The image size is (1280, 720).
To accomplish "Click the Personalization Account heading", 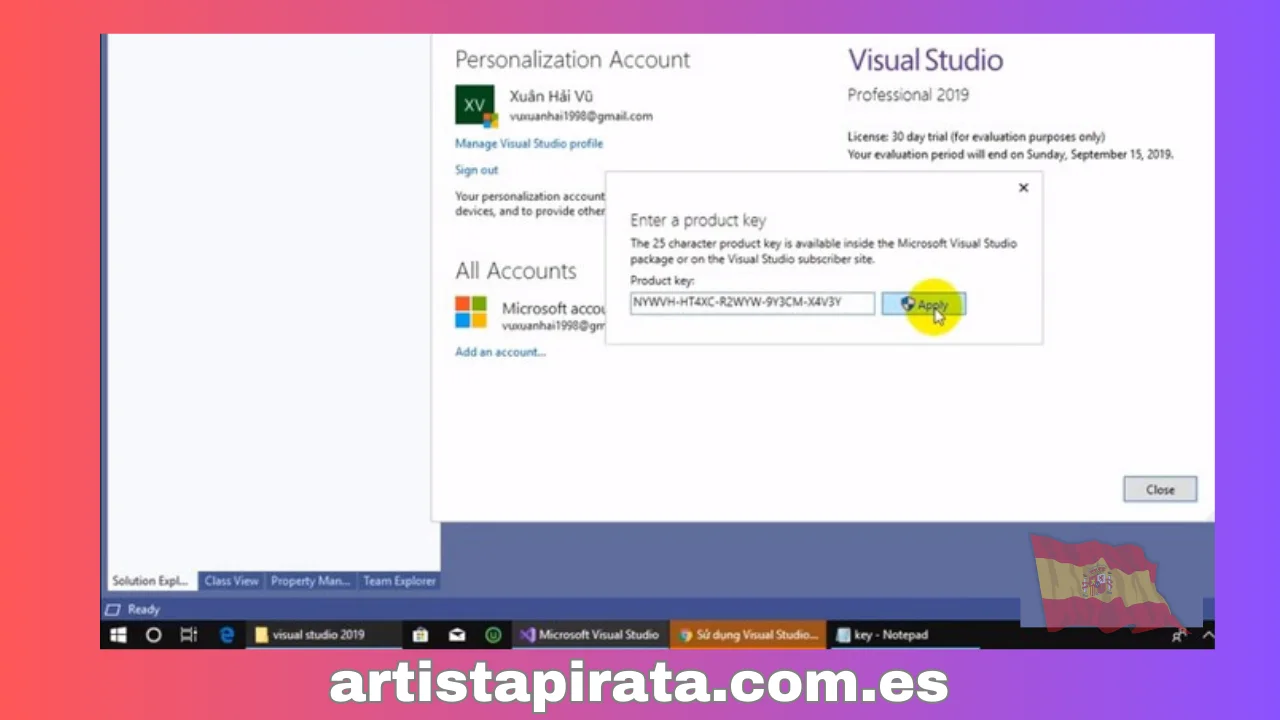I will 572,60.
